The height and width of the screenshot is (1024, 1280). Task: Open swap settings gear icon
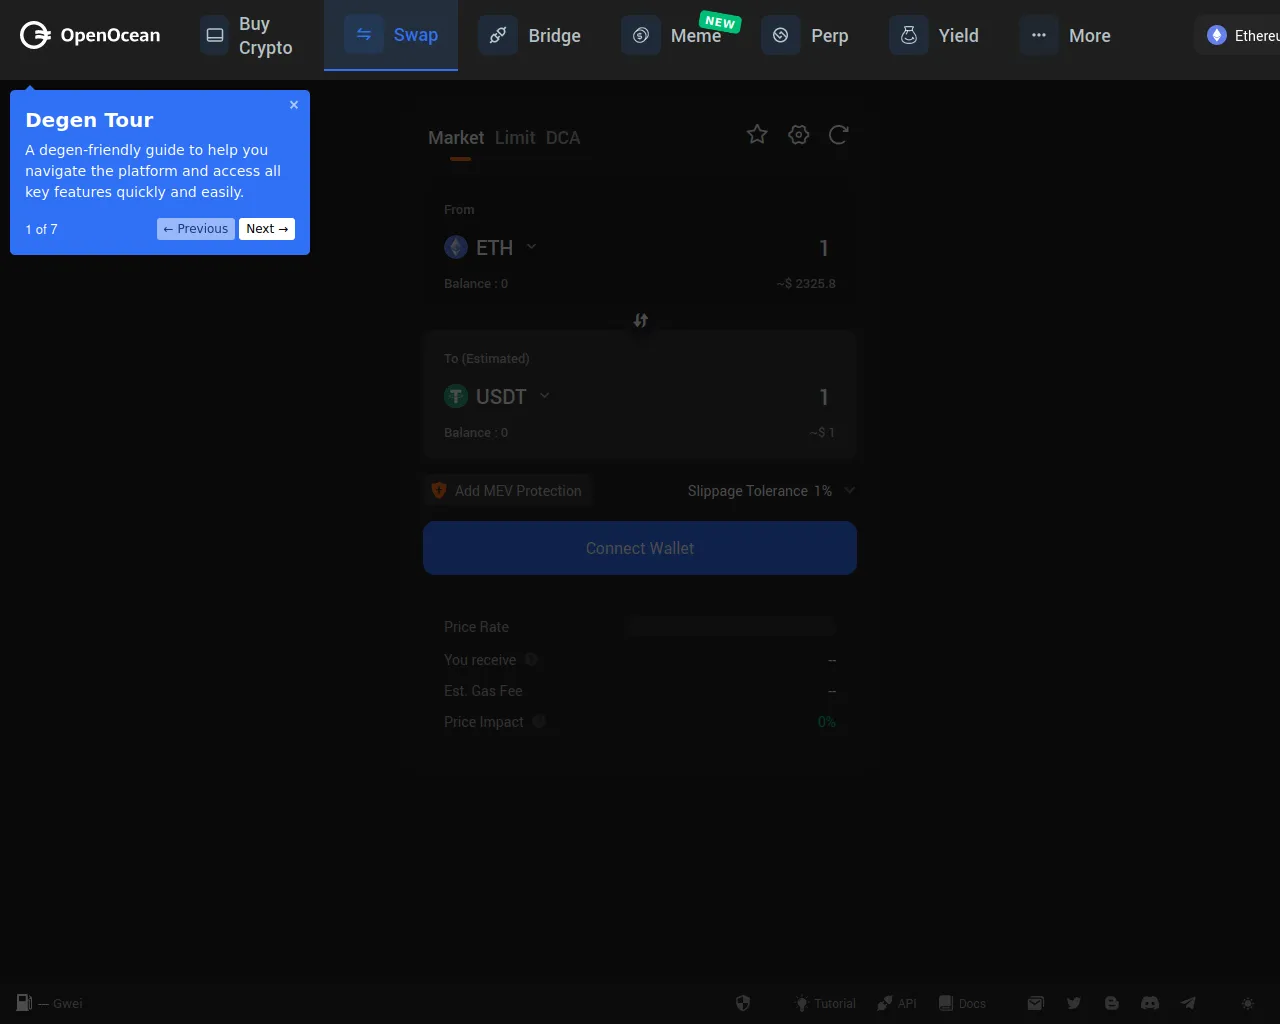(798, 134)
